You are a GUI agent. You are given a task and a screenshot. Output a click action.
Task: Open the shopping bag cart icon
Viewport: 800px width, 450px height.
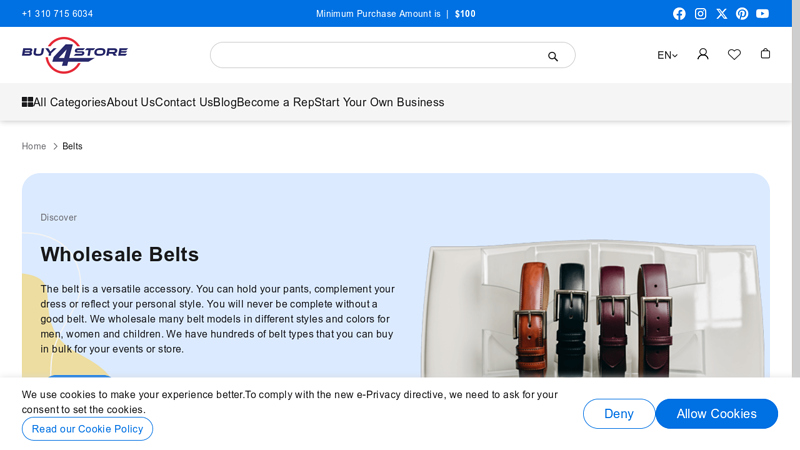pyautogui.click(x=765, y=54)
